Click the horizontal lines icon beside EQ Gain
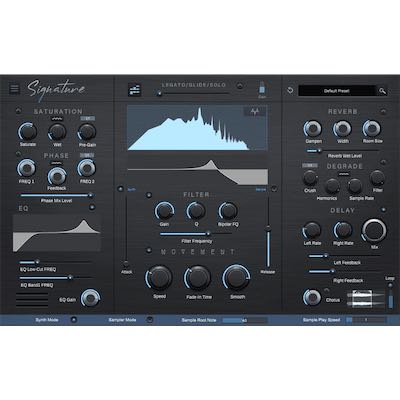400x400 pixels. point(32,300)
